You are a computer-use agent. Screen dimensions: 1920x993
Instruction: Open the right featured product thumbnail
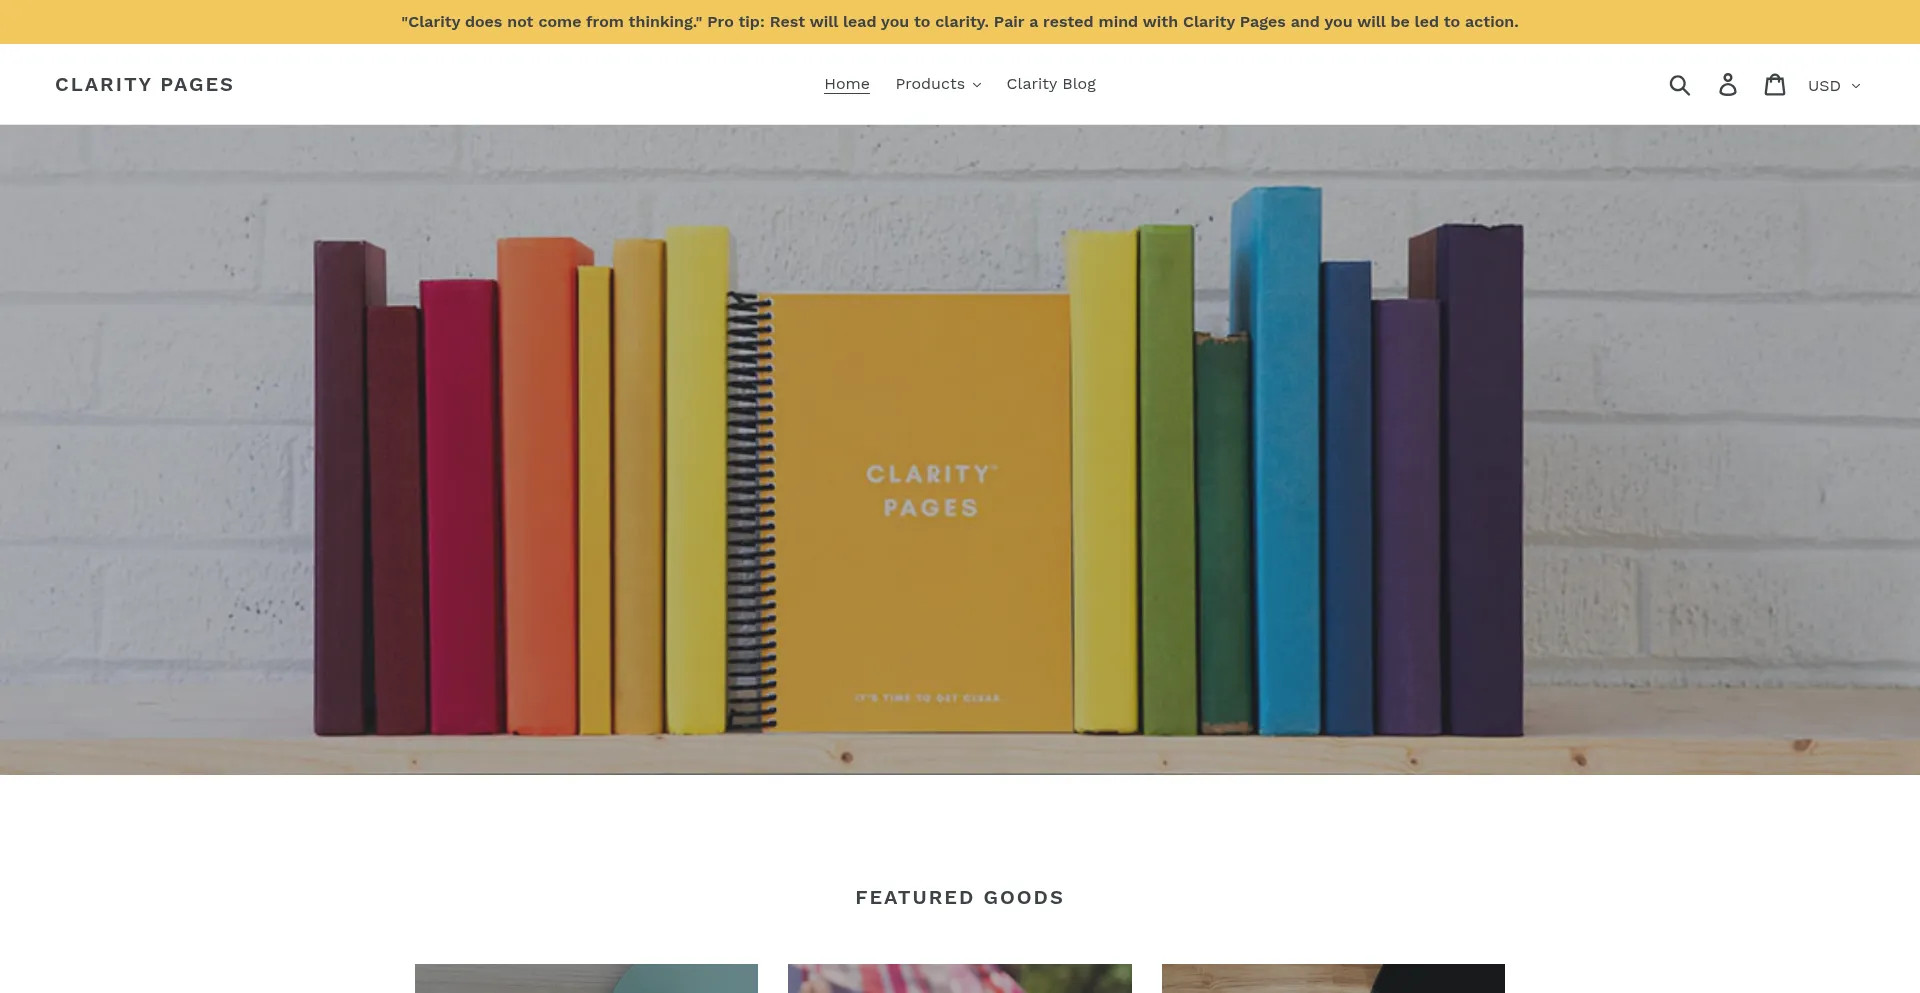pyautogui.click(x=1333, y=978)
